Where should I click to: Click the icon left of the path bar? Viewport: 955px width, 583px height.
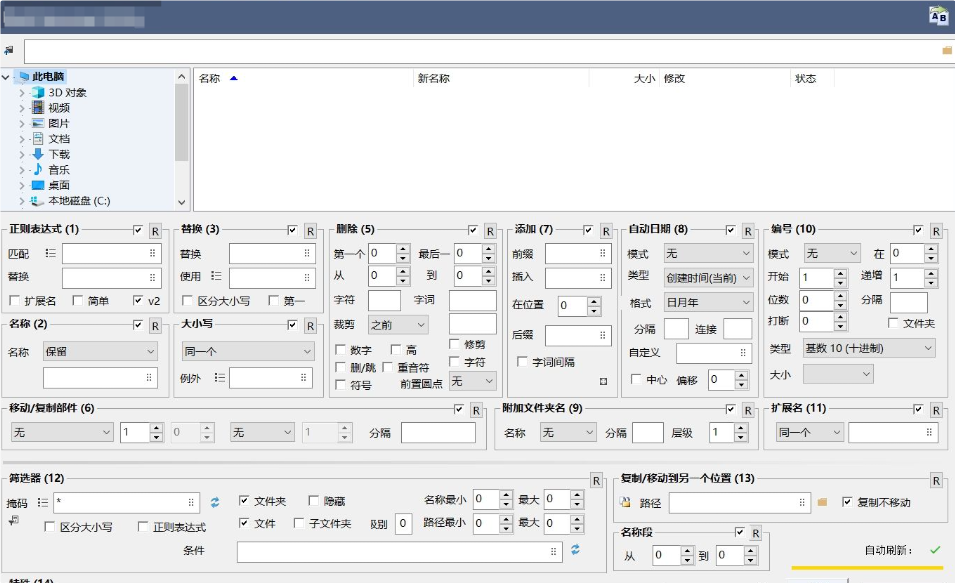(x=9, y=51)
